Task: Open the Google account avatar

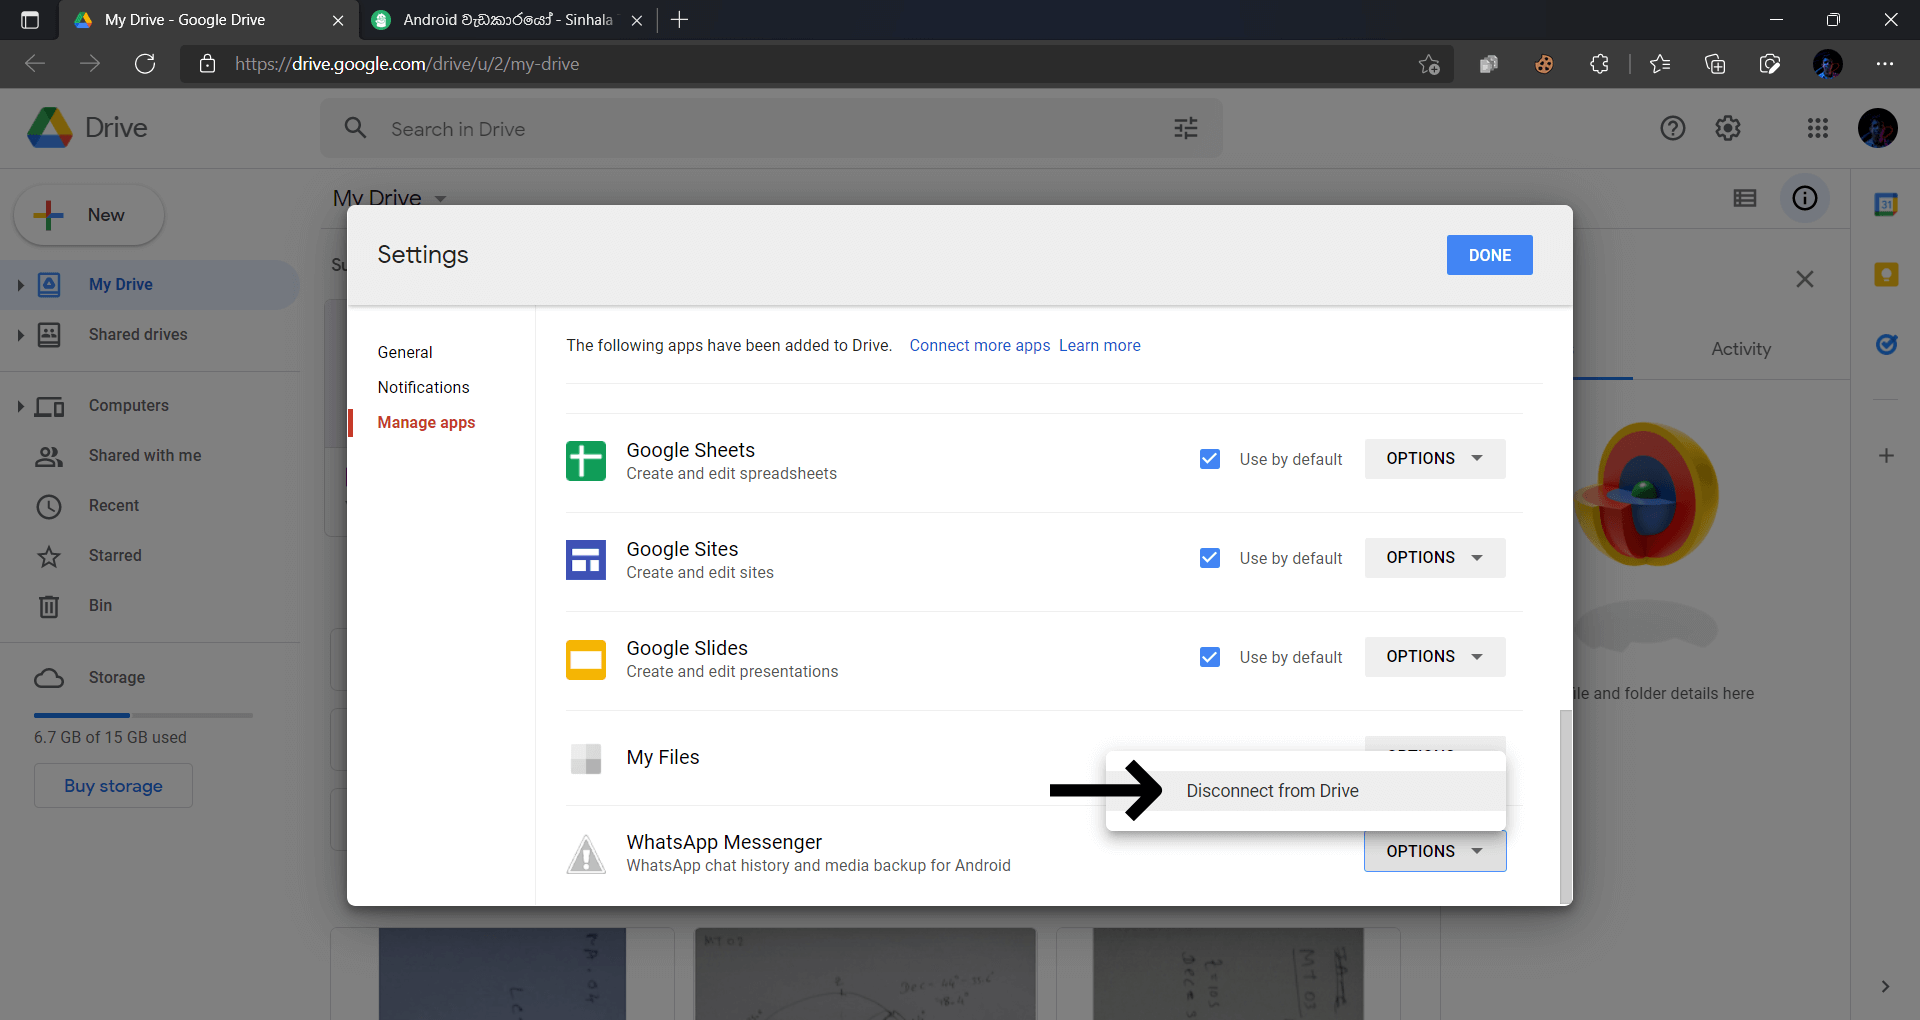Action: click(1878, 128)
